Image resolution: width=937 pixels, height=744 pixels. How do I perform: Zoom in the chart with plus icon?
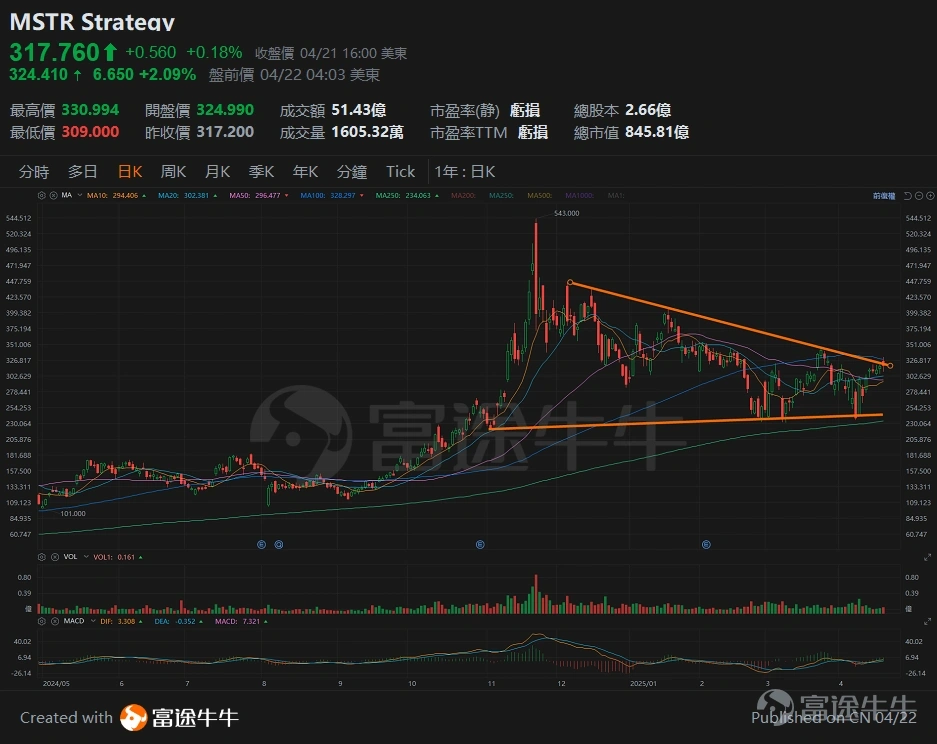coord(930,195)
